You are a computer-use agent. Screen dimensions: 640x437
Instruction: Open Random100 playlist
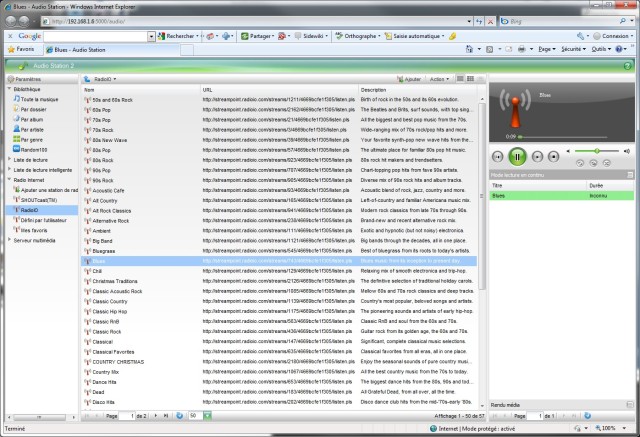[30, 150]
